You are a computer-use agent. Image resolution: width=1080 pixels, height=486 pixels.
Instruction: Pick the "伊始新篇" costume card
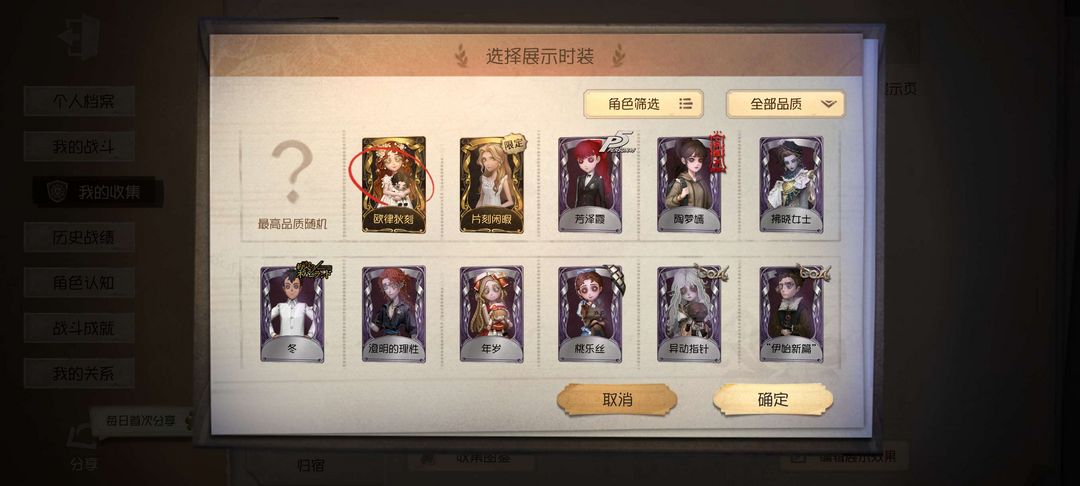(x=791, y=314)
